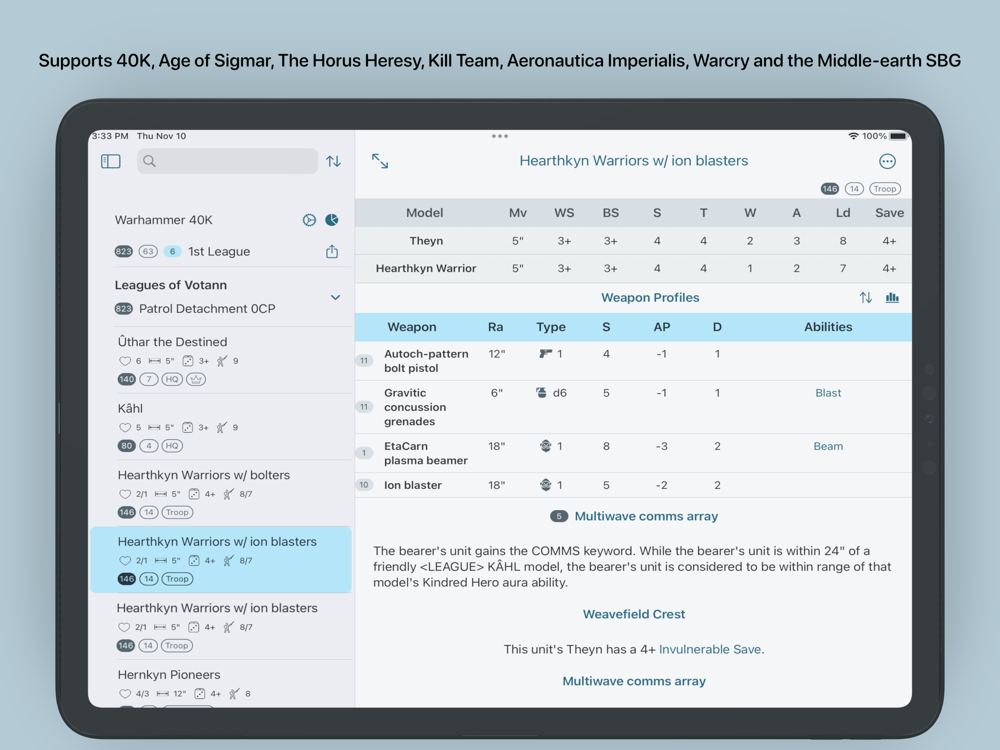Screen dimensions: 1000x750
Task: Click the Warhammer 40K game system label
Action: (164, 220)
